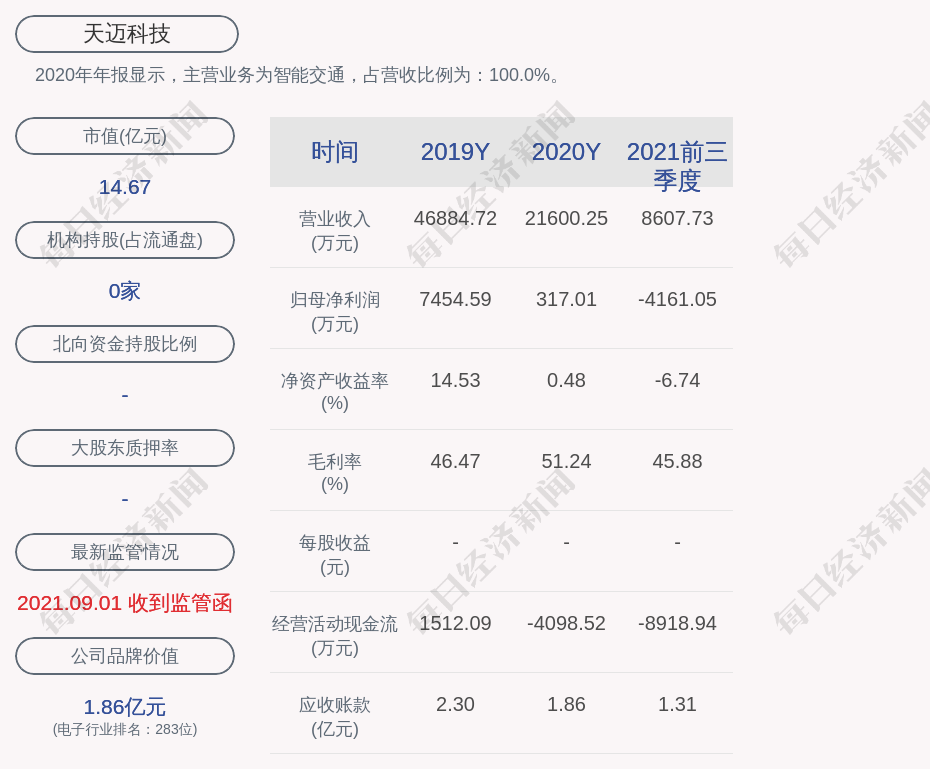Select the 最新监管情况 label
This screenshot has height=769, width=930.
point(125,552)
